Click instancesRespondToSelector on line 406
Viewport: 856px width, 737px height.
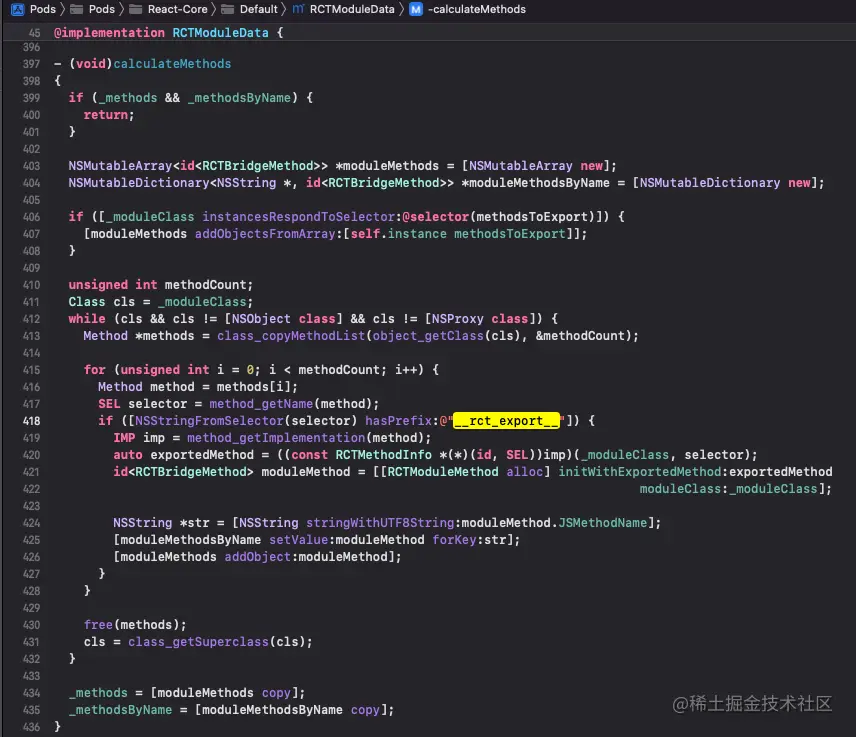pyautogui.click(x=298, y=217)
